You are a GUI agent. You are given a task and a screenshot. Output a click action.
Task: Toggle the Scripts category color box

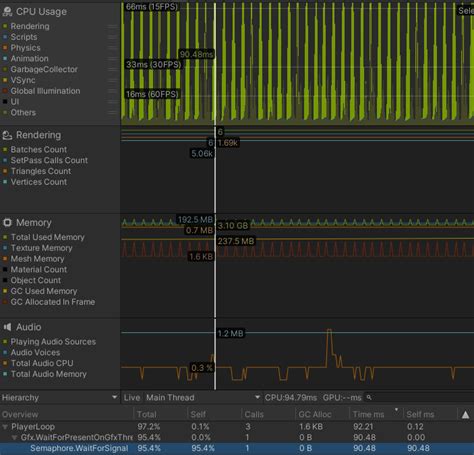pyautogui.click(x=5, y=37)
